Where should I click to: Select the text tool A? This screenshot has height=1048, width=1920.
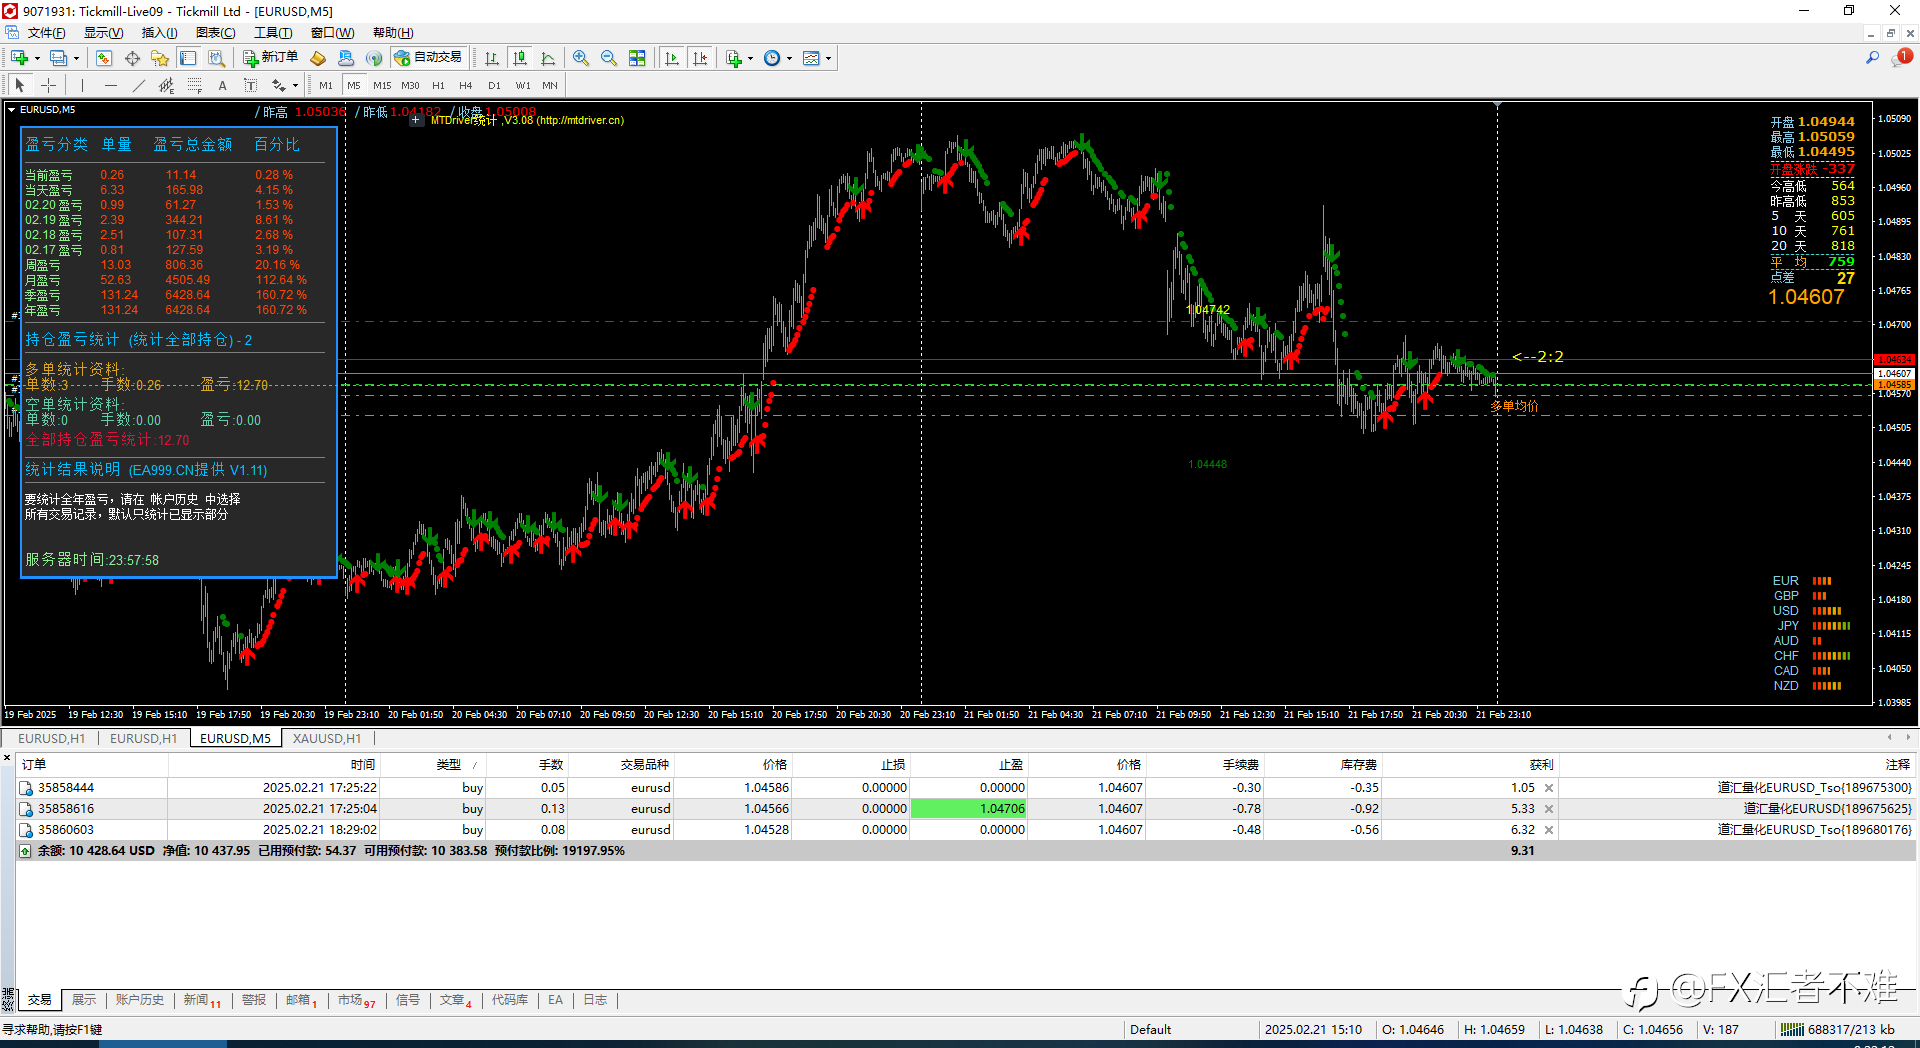[x=222, y=85]
